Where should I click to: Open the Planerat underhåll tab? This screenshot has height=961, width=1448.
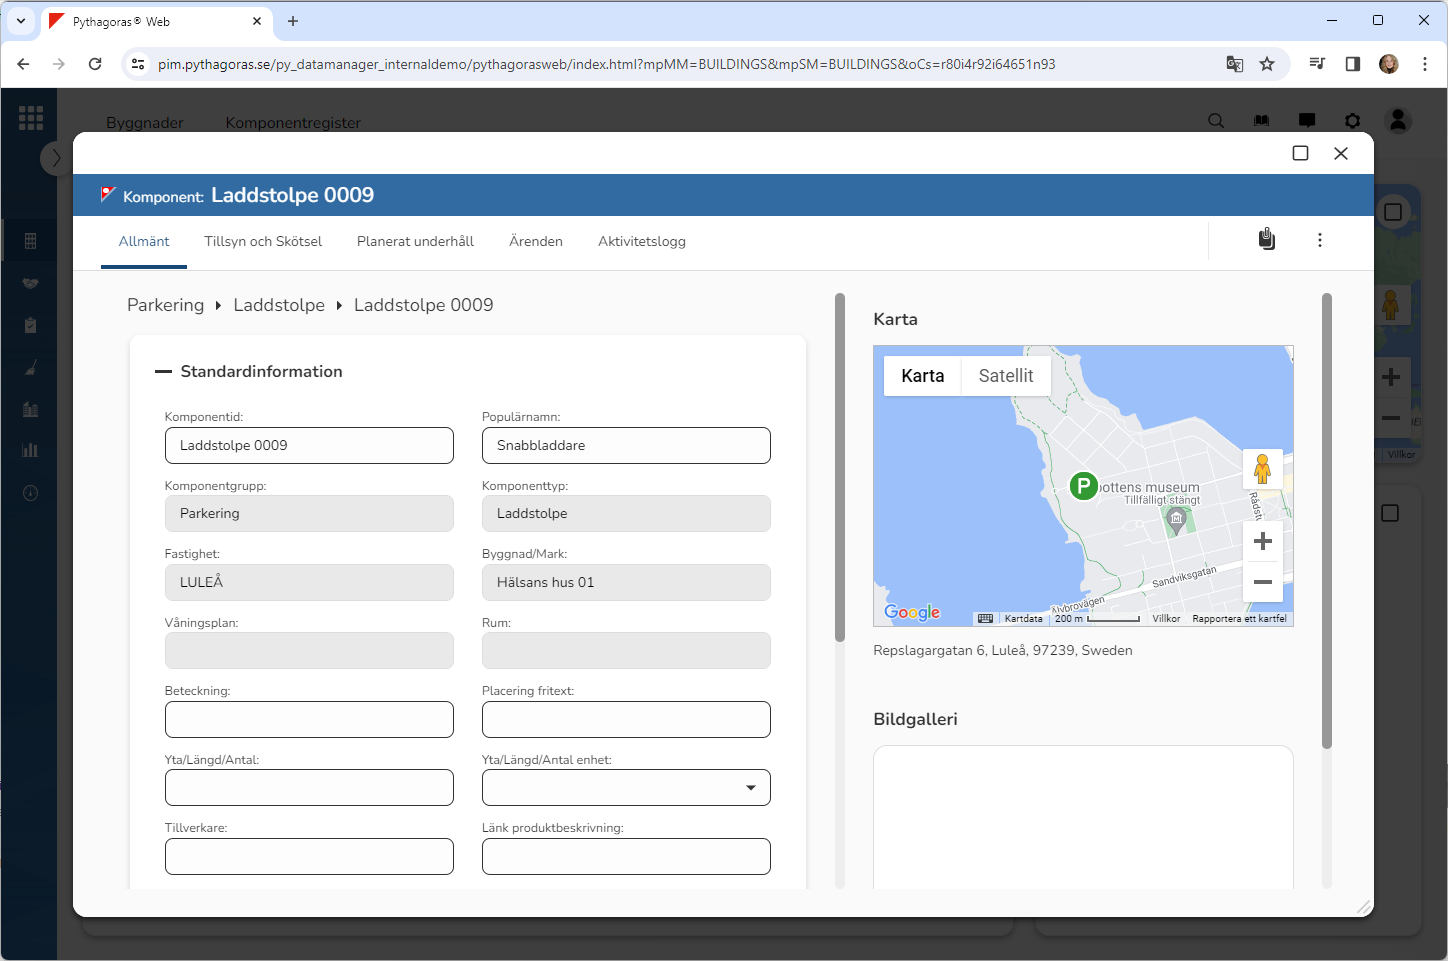(415, 242)
